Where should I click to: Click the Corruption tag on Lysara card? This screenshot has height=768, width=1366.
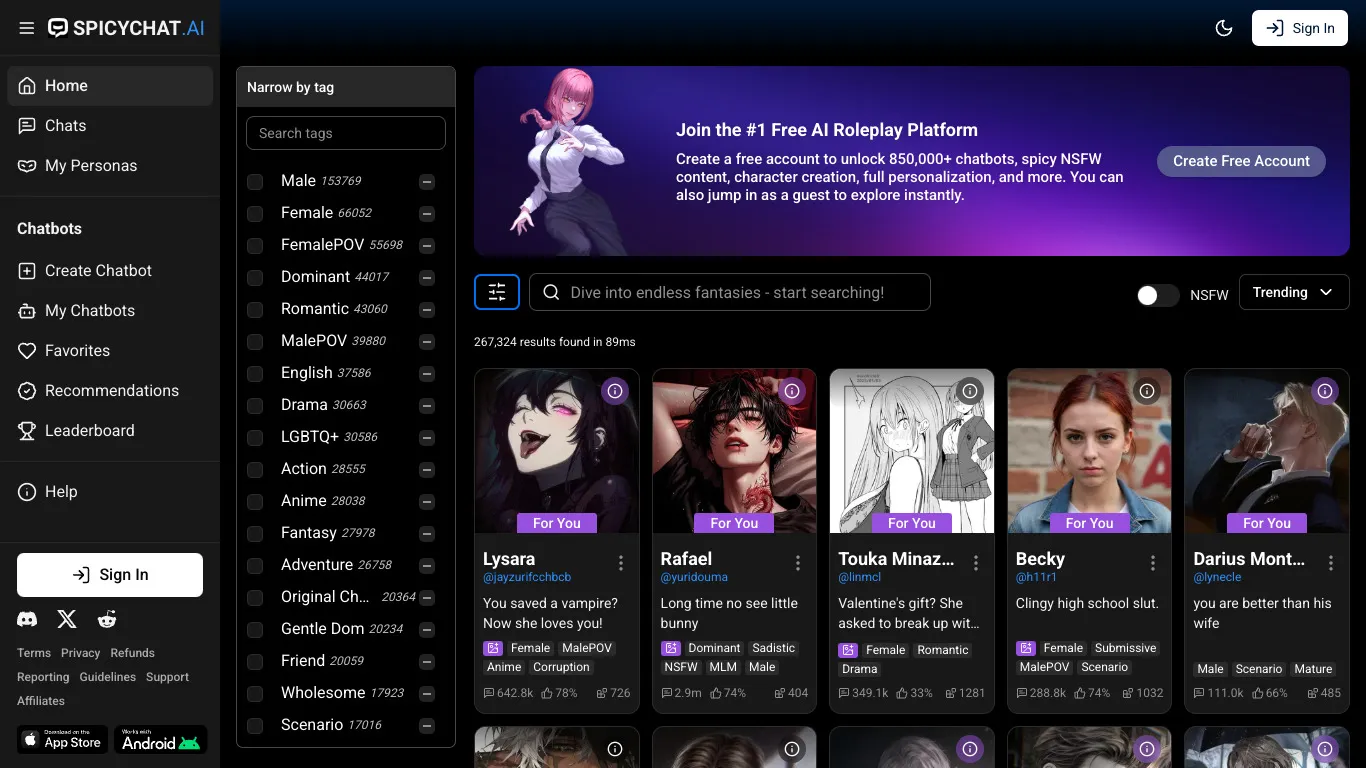[562, 667]
